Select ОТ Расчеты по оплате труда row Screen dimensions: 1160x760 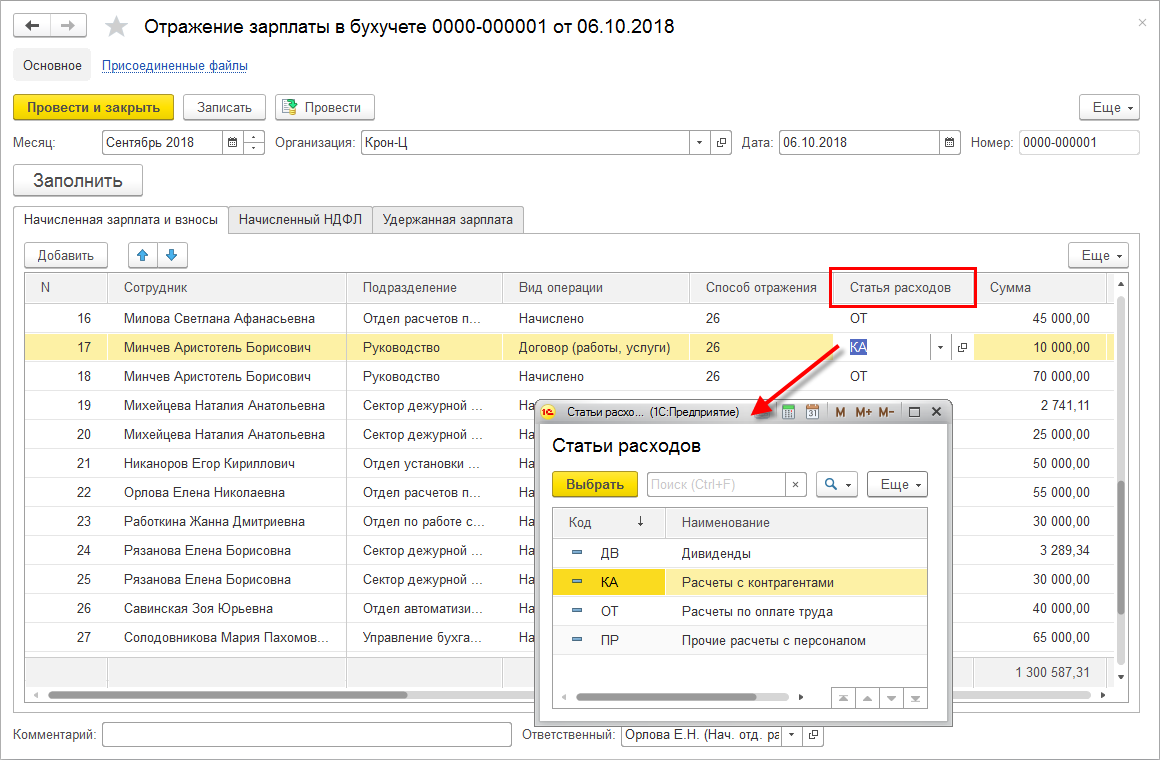[740, 611]
